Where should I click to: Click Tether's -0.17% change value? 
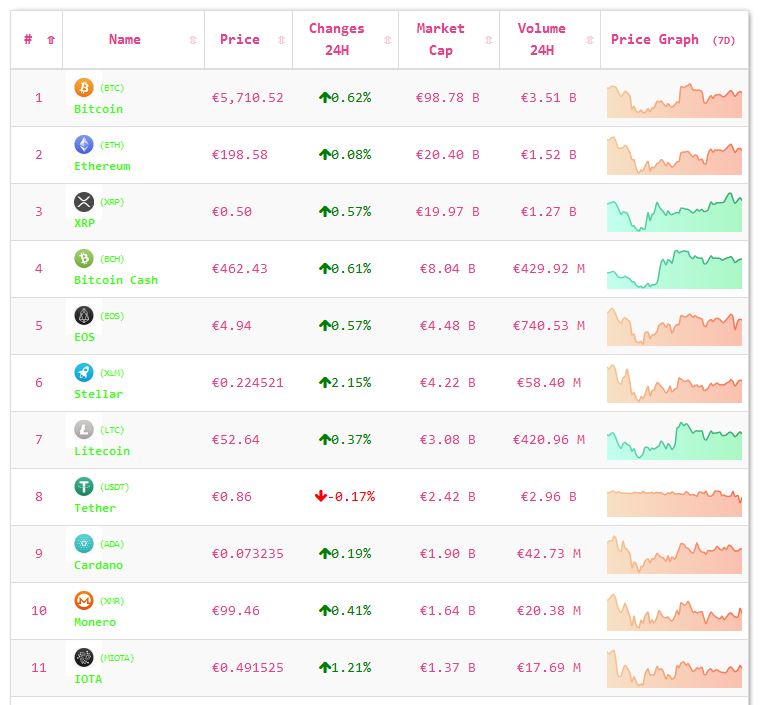coord(344,496)
